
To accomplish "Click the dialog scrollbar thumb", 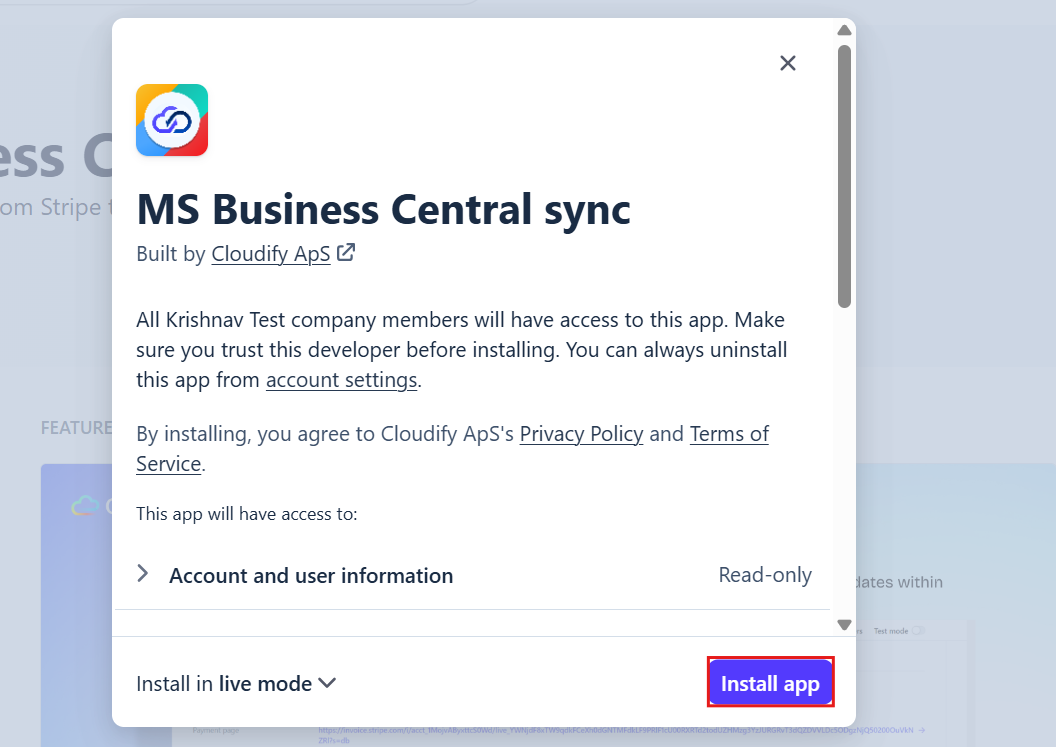I will 845,176.
